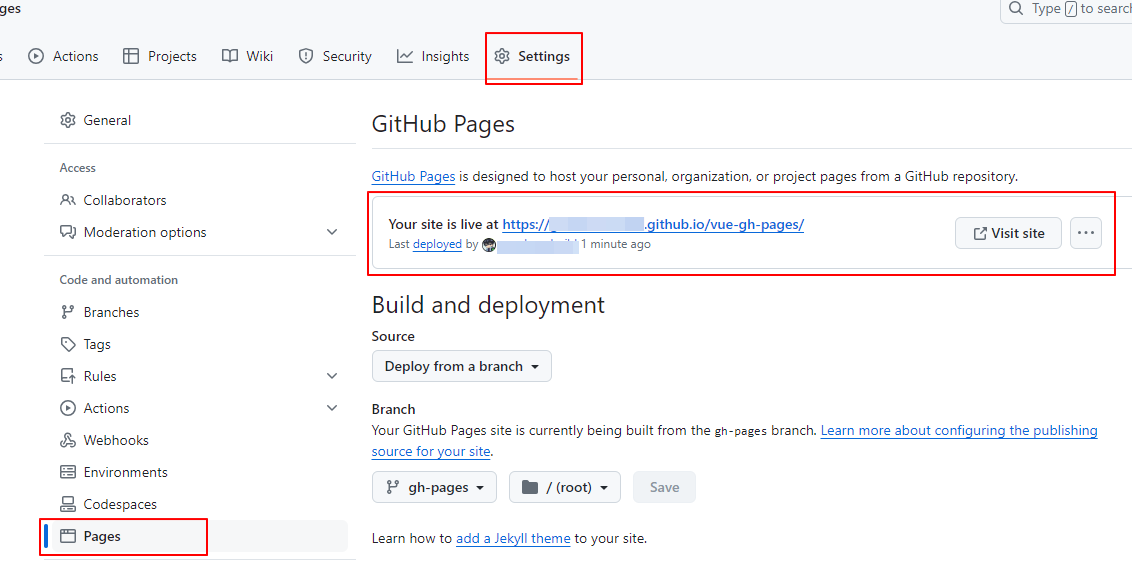Select Tags in settings sidebar
Image resolution: width=1132 pixels, height=575 pixels.
point(196,345)
